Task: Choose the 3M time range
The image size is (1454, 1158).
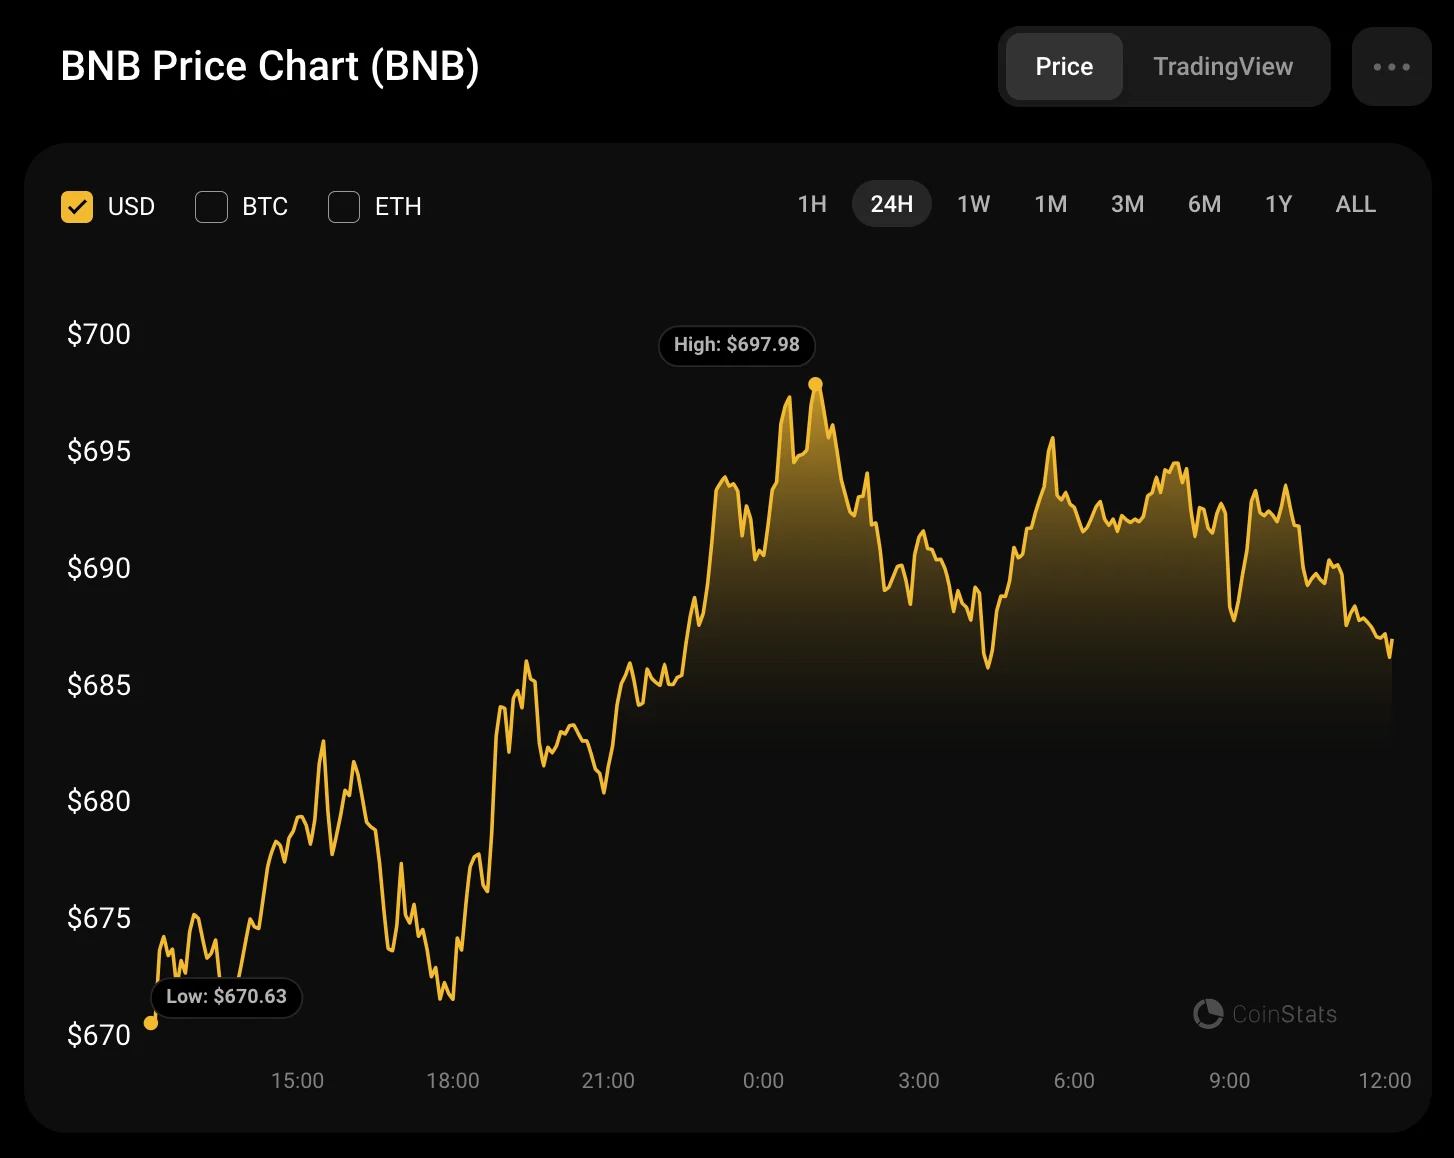Action: point(1127,204)
